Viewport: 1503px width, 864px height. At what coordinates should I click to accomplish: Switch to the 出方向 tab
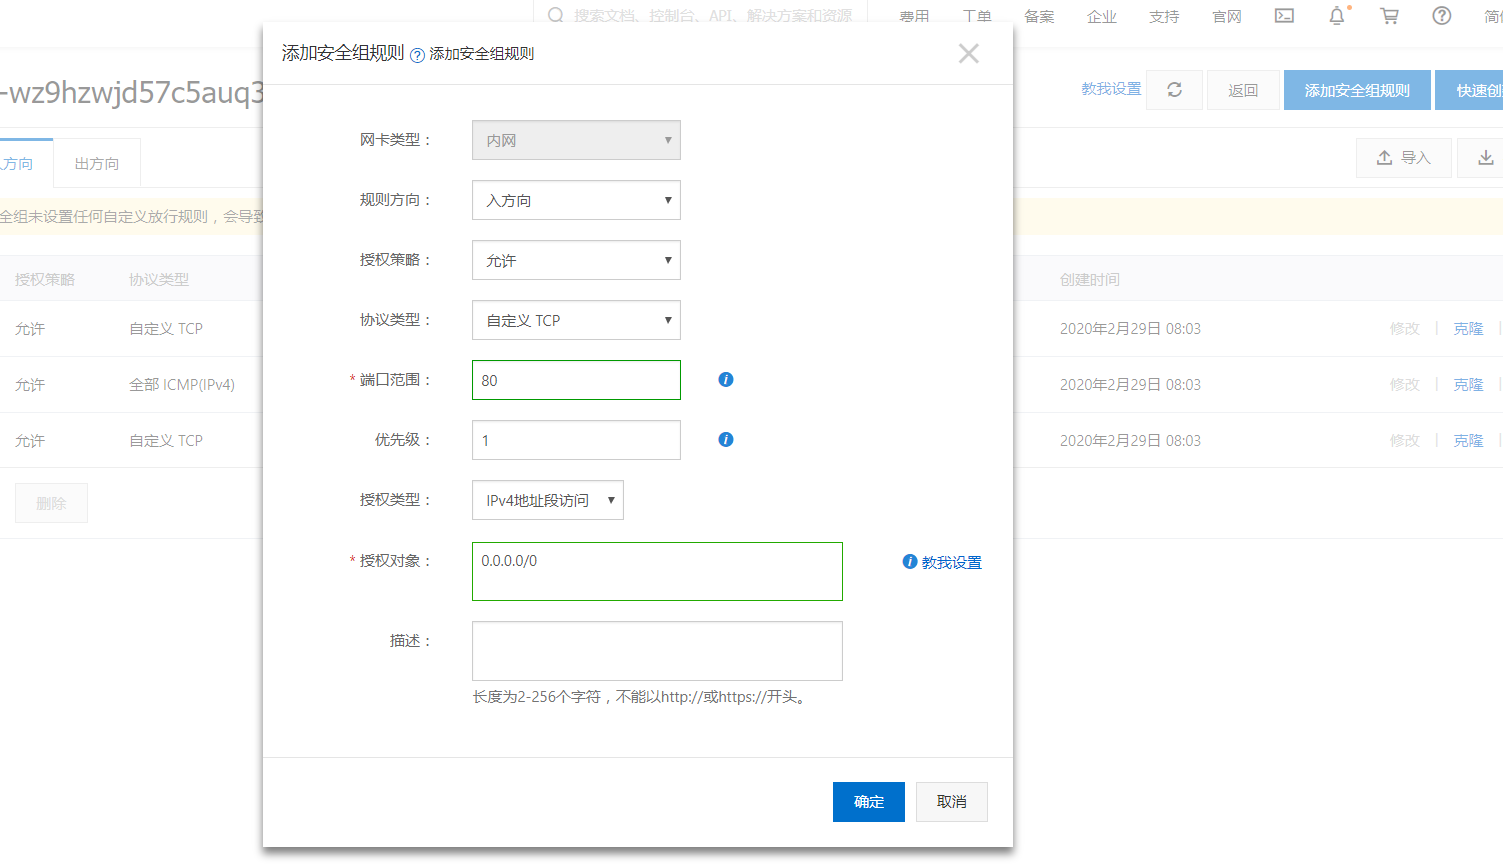[97, 164]
